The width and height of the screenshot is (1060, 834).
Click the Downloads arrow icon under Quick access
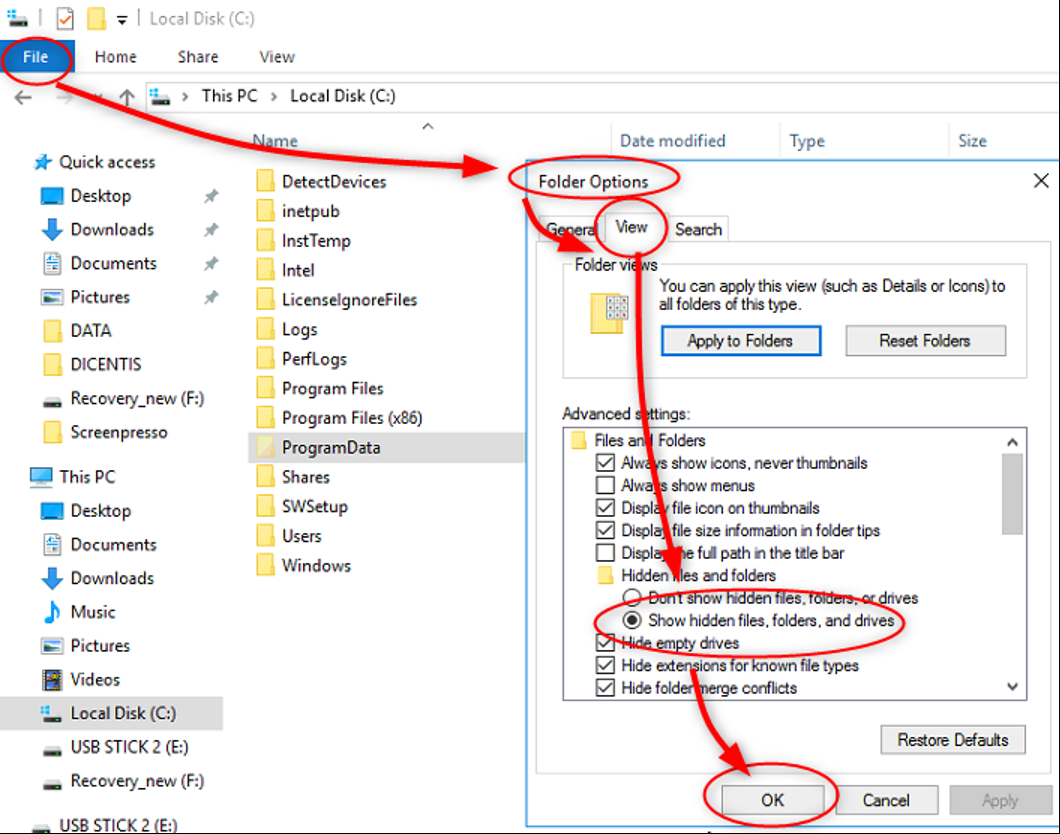coord(52,230)
